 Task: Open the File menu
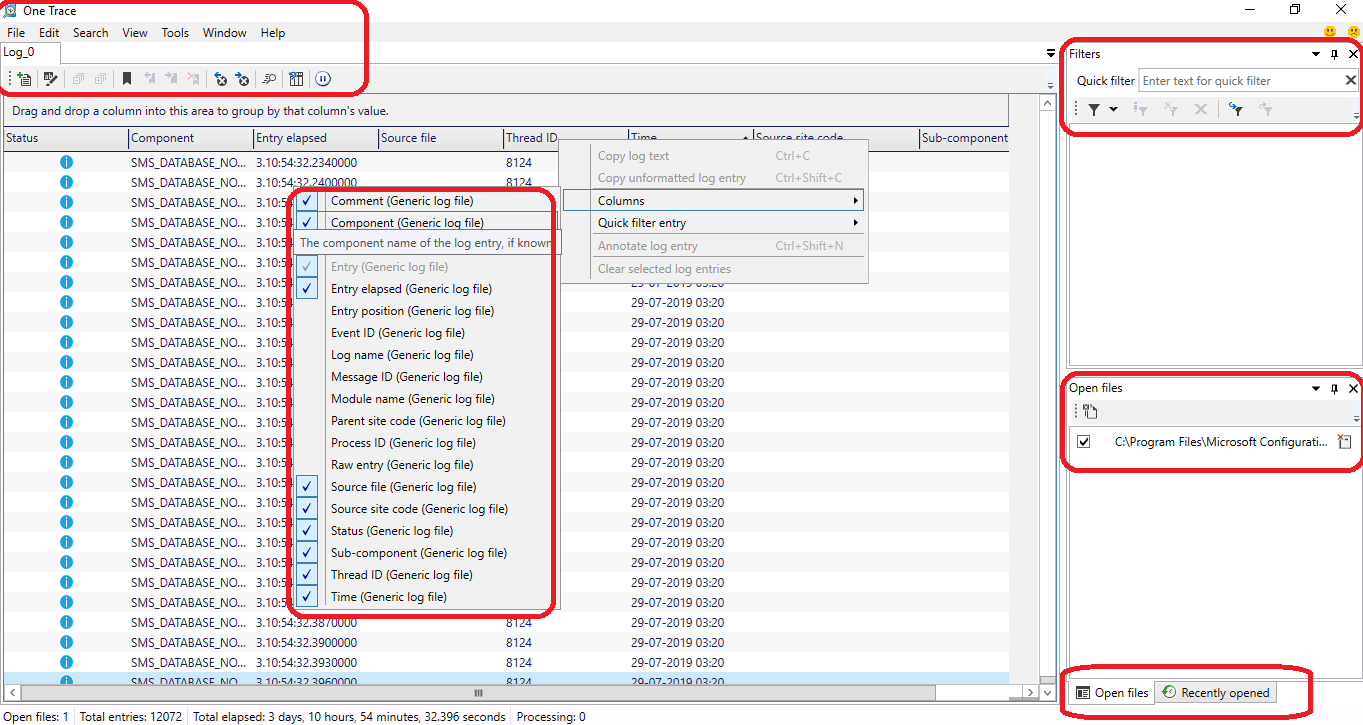click(x=16, y=33)
